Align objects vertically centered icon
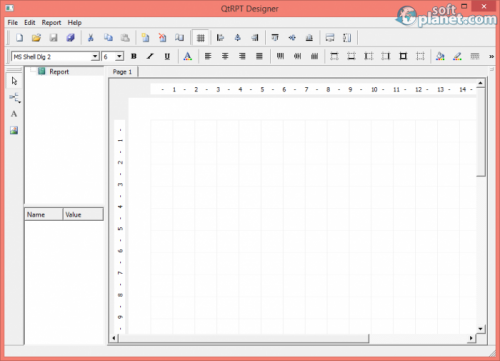Viewport: 500px width, 361px height. tap(292, 38)
